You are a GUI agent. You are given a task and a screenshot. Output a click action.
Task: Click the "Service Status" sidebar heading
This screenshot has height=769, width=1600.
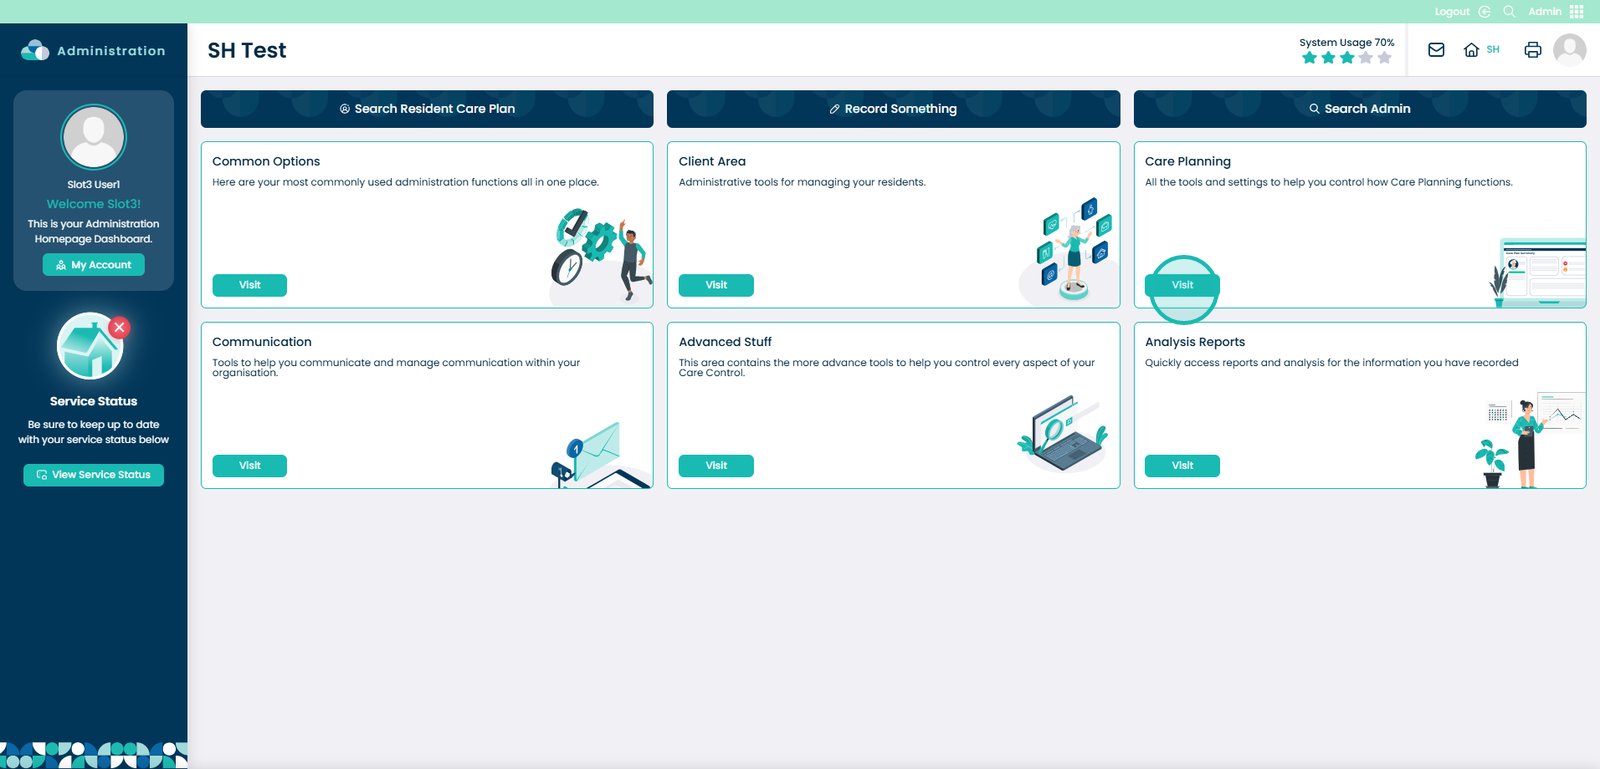pos(94,401)
